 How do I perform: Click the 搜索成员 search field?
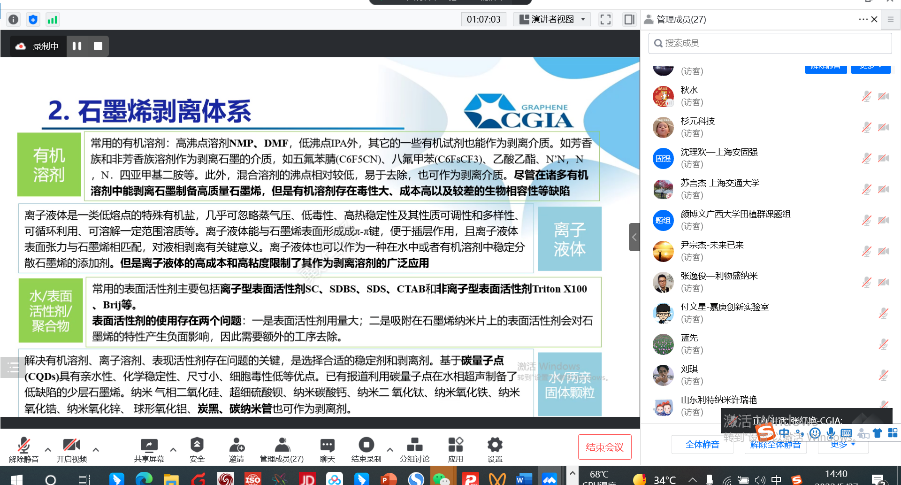pyautogui.click(x=769, y=43)
